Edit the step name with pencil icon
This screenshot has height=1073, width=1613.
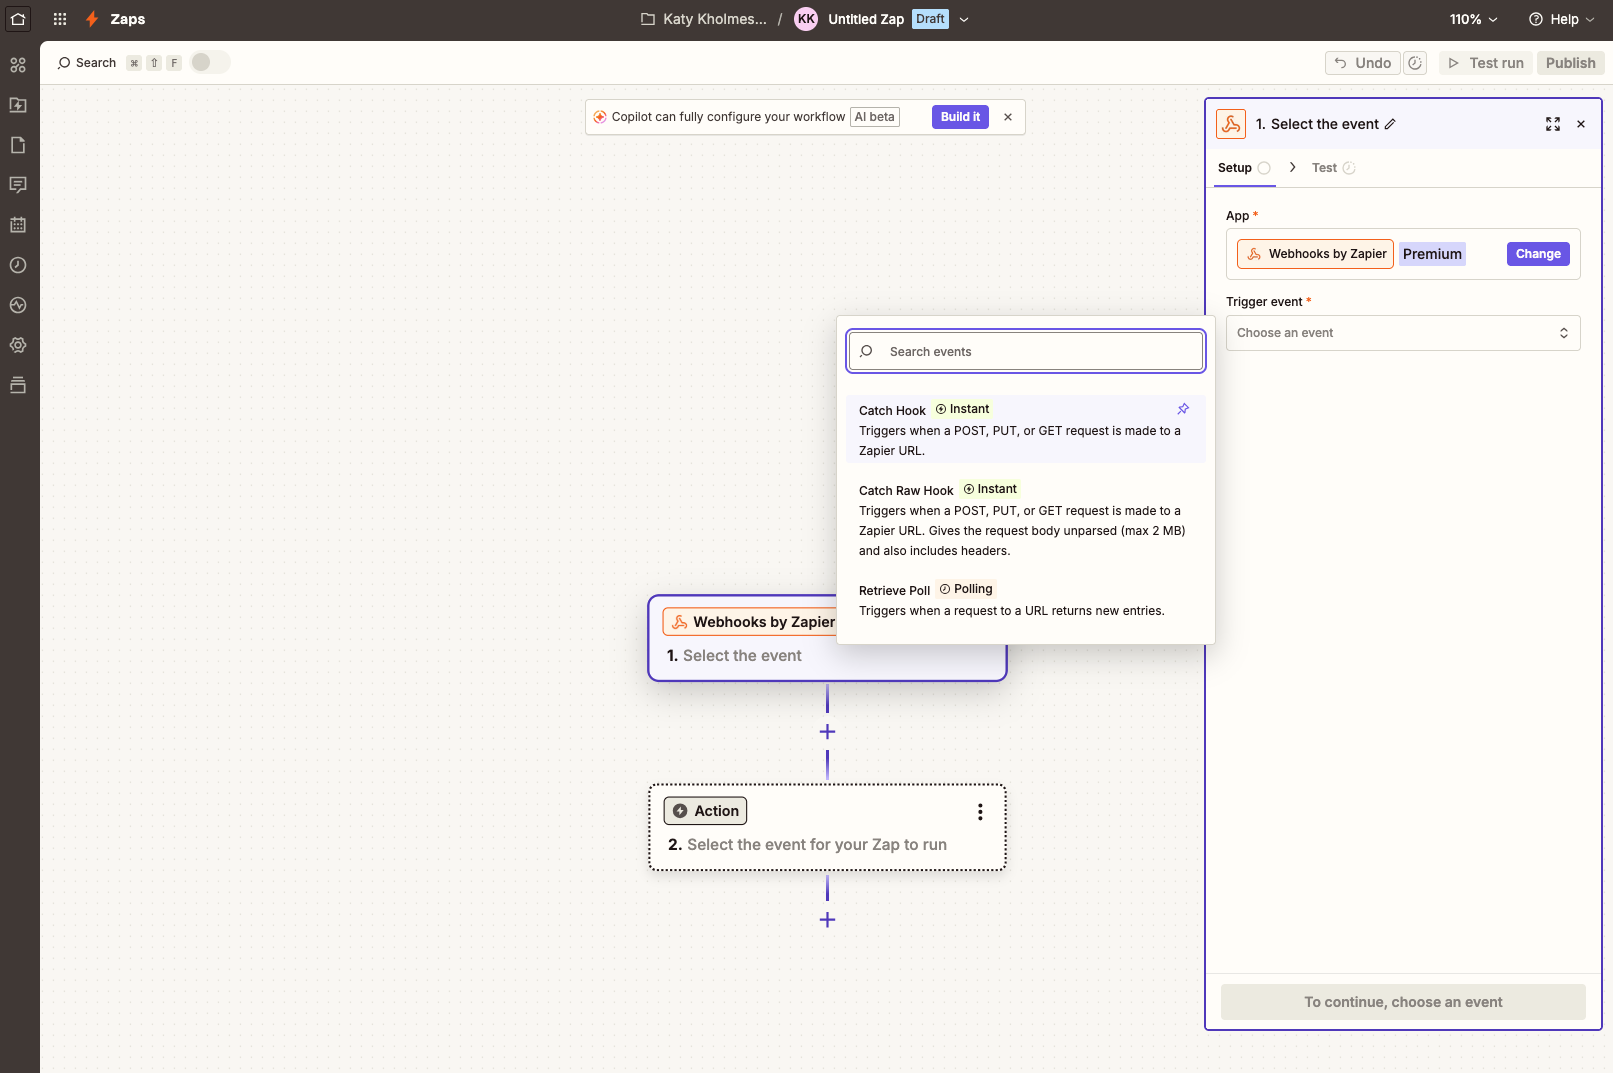[x=1390, y=124]
